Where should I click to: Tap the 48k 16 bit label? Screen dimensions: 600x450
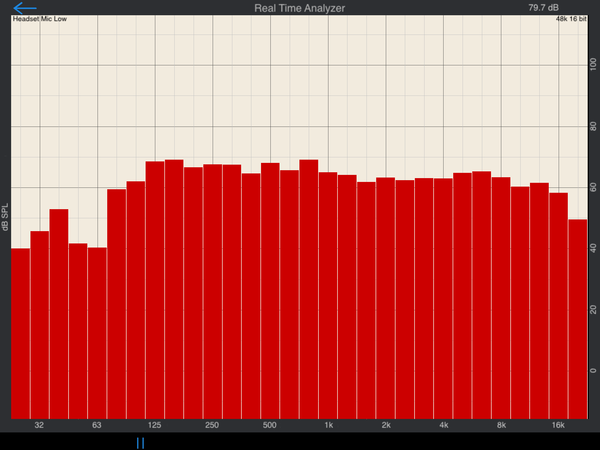(x=571, y=19)
